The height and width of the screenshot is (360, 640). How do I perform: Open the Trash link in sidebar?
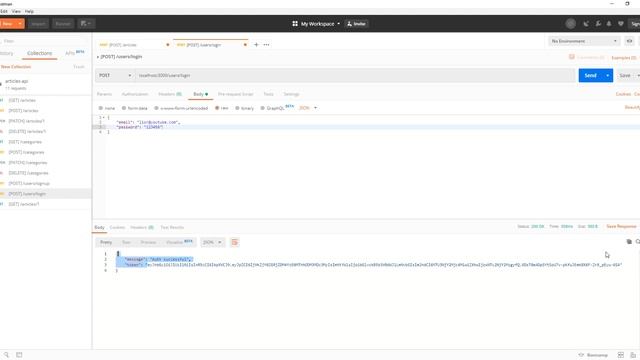point(79,67)
